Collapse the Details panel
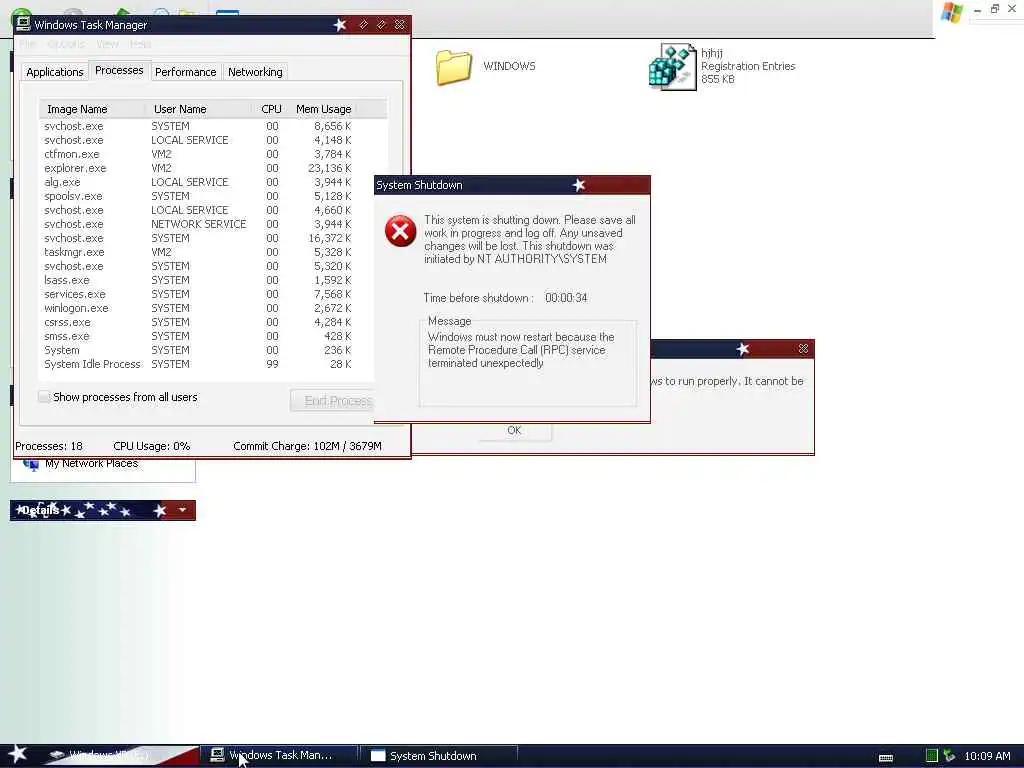 [x=182, y=509]
